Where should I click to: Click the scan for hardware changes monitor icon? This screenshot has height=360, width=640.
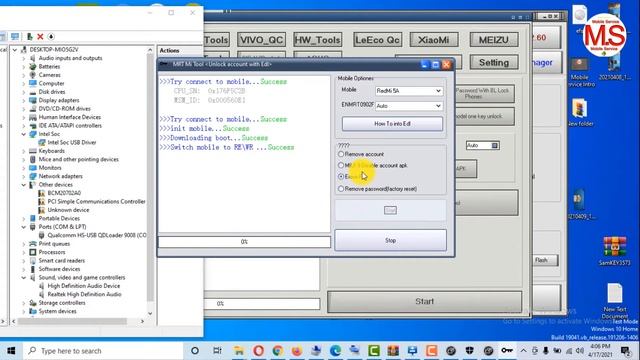pyautogui.click(x=15, y=36)
